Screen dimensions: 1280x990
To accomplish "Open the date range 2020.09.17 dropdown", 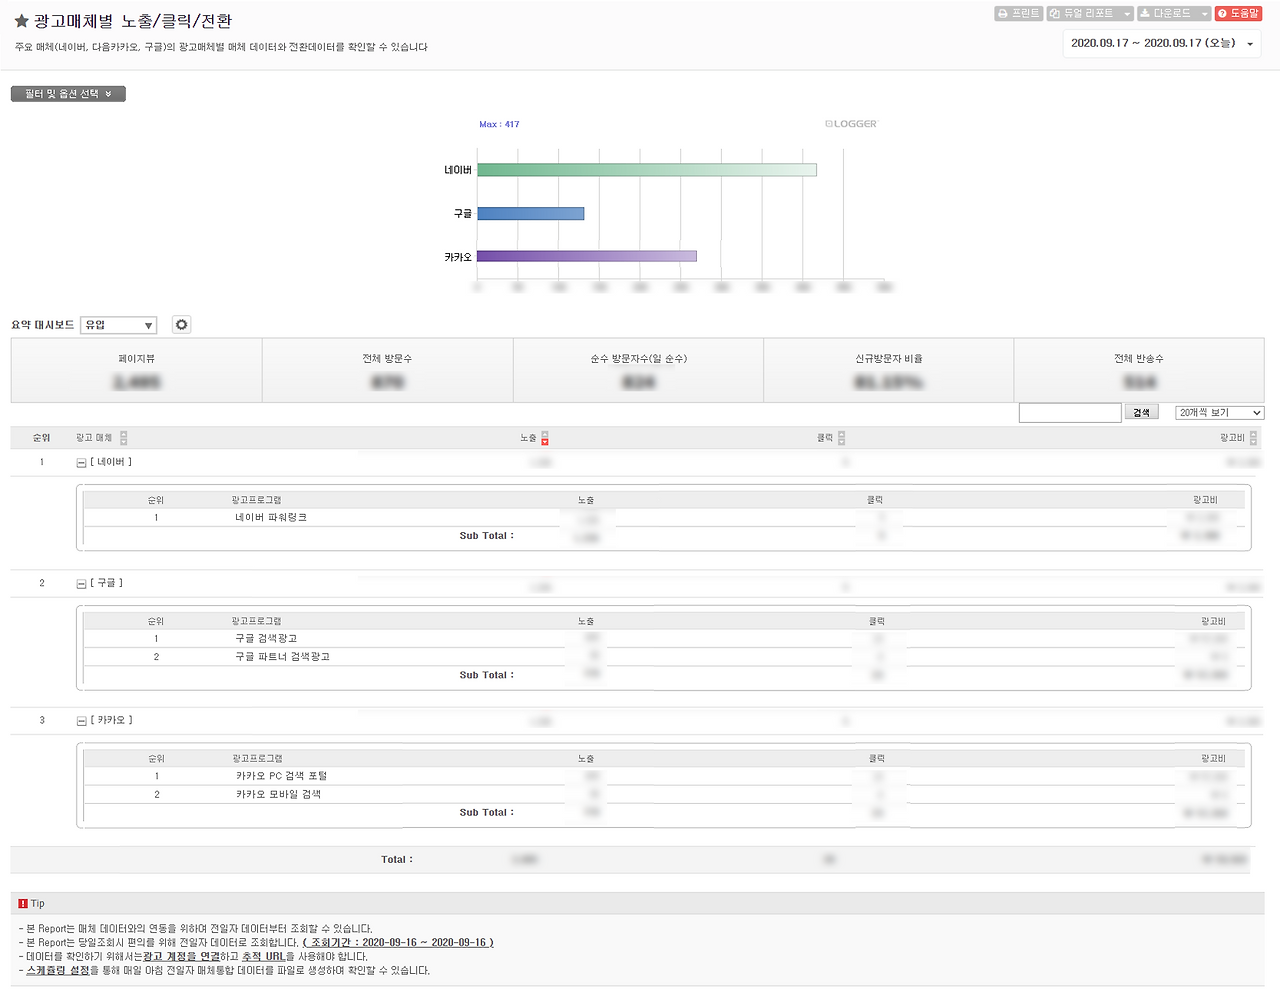I will click(x=1160, y=43).
